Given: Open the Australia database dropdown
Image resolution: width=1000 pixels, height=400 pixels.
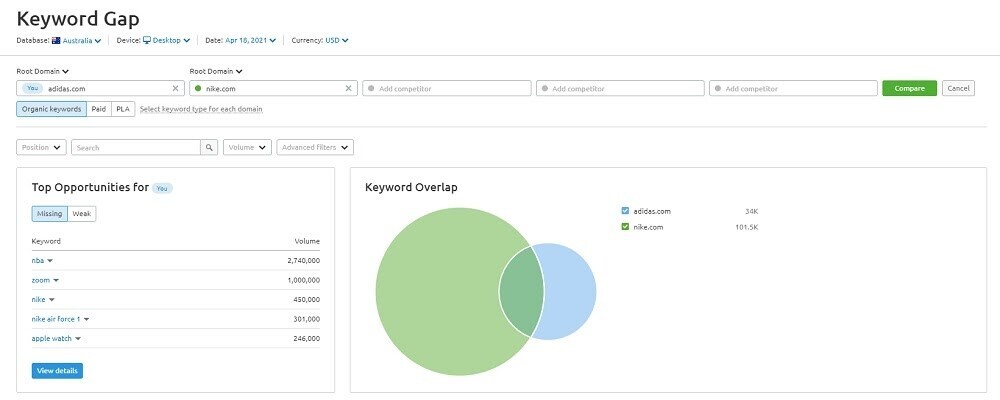Looking at the screenshot, I should [x=82, y=40].
